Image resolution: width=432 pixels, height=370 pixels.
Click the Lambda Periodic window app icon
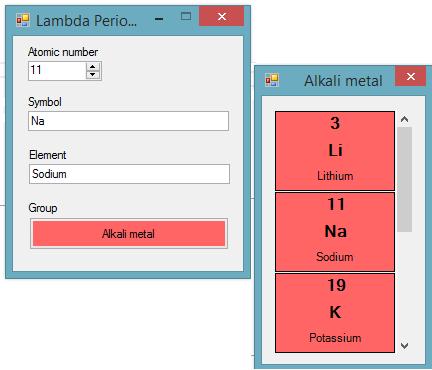click(x=23, y=20)
